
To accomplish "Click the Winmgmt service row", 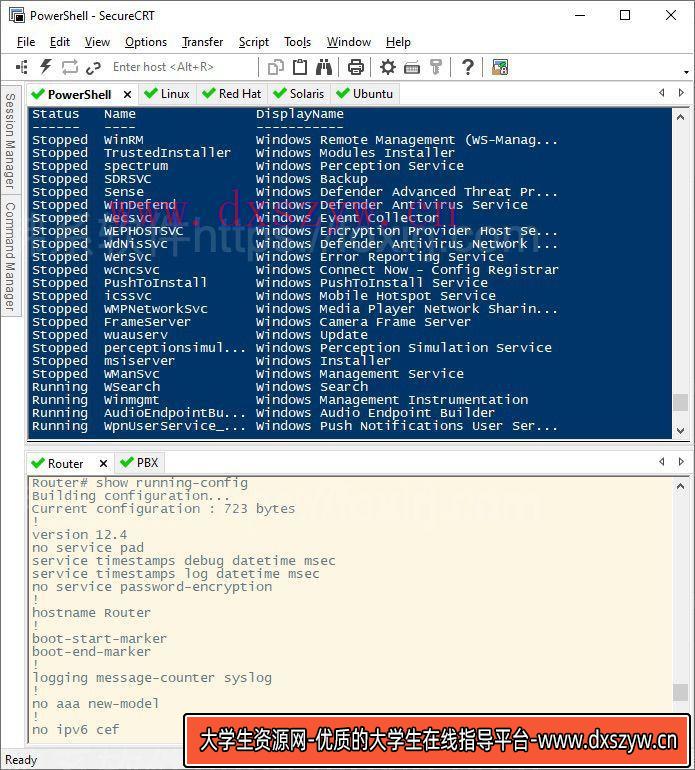I will point(280,400).
